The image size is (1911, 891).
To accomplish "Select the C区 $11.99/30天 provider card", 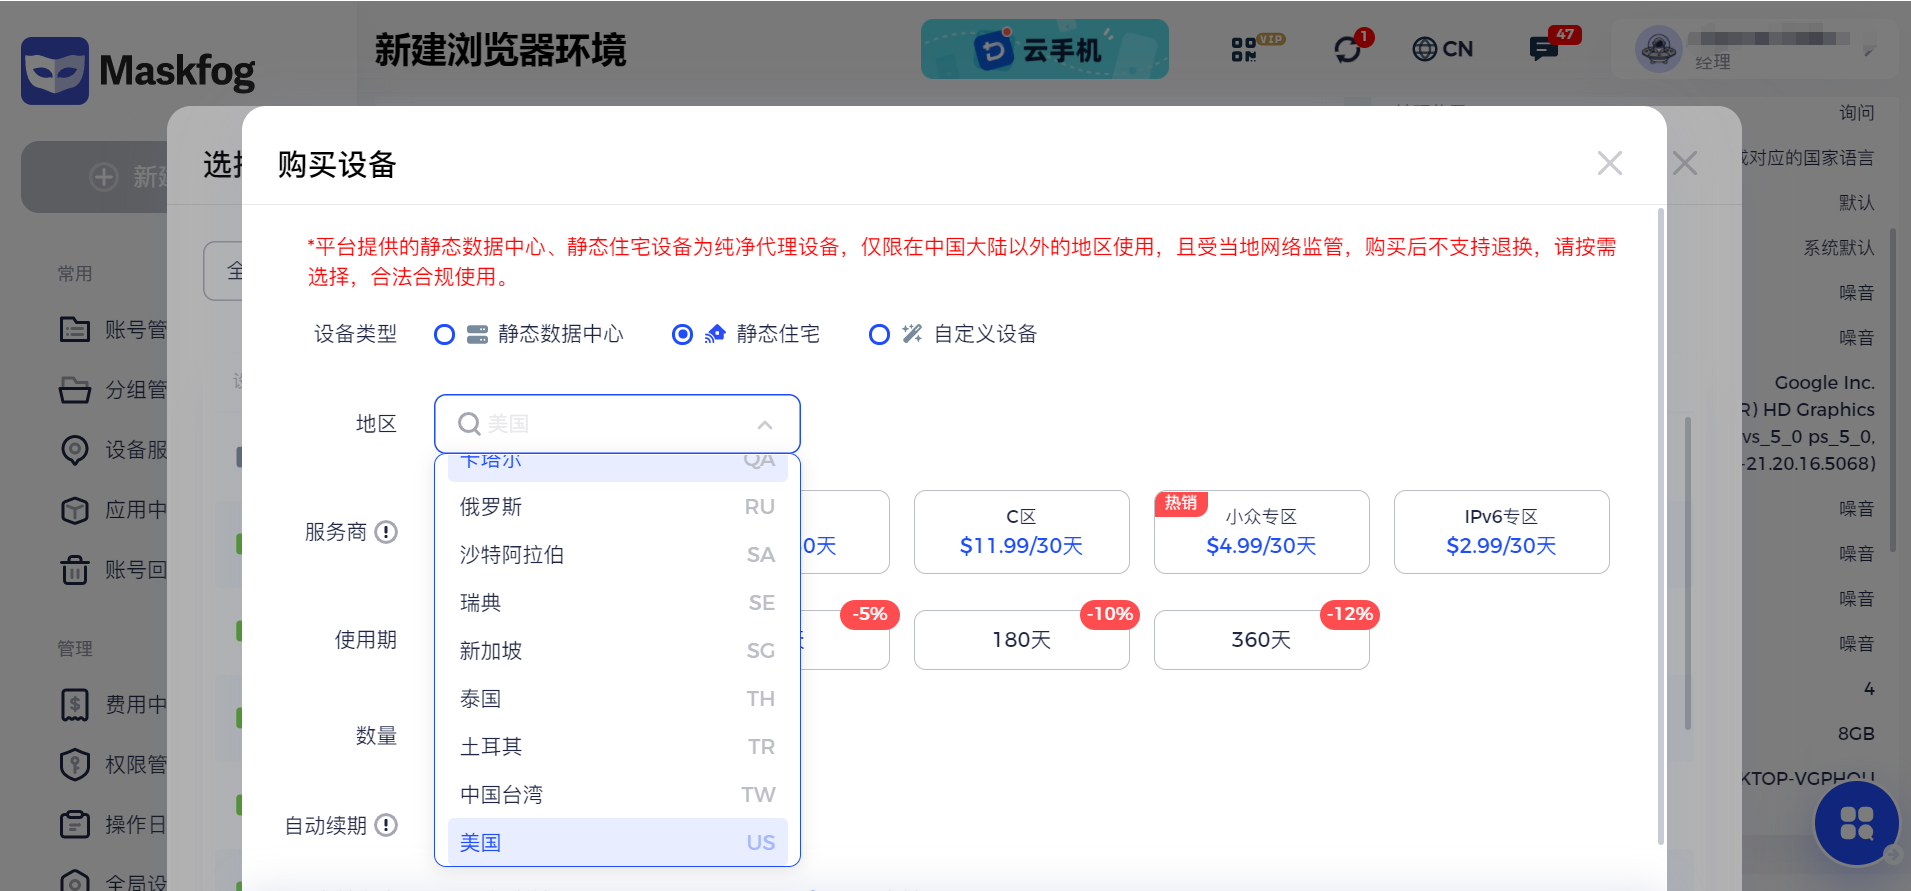I will pos(1021,532).
